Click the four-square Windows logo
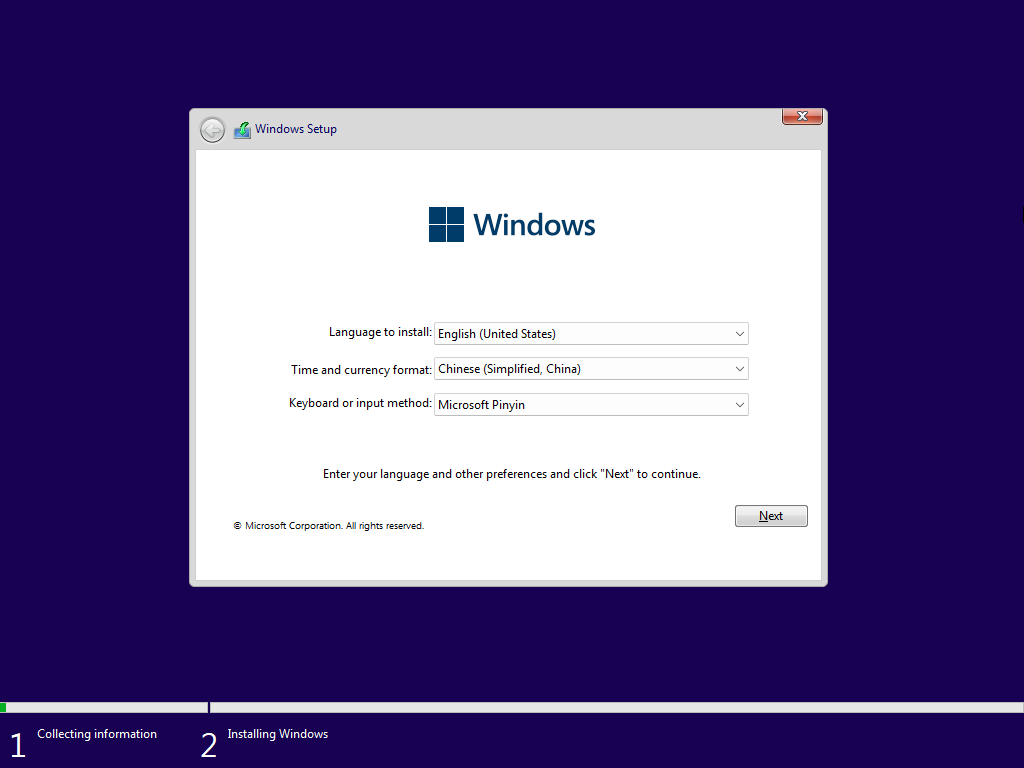1024x768 pixels. [446, 225]
